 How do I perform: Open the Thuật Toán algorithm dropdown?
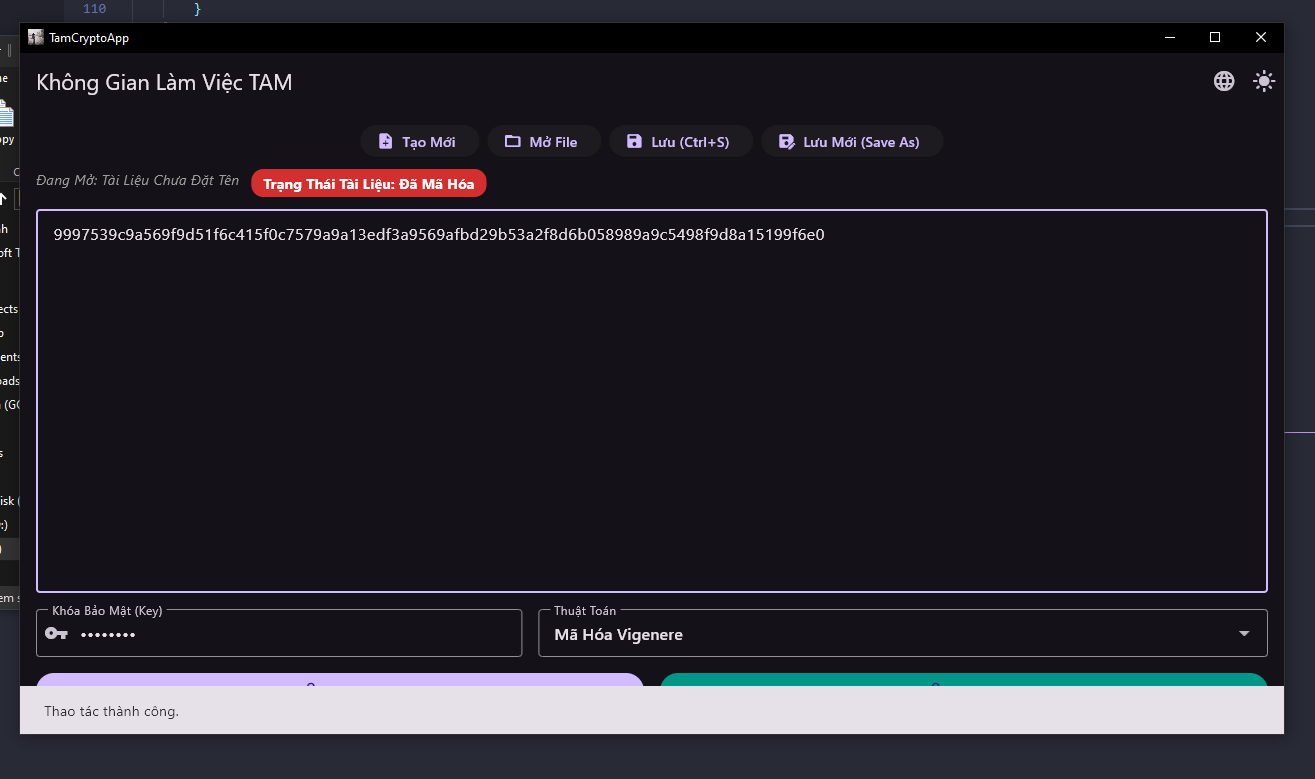click(x=903, y=634)
